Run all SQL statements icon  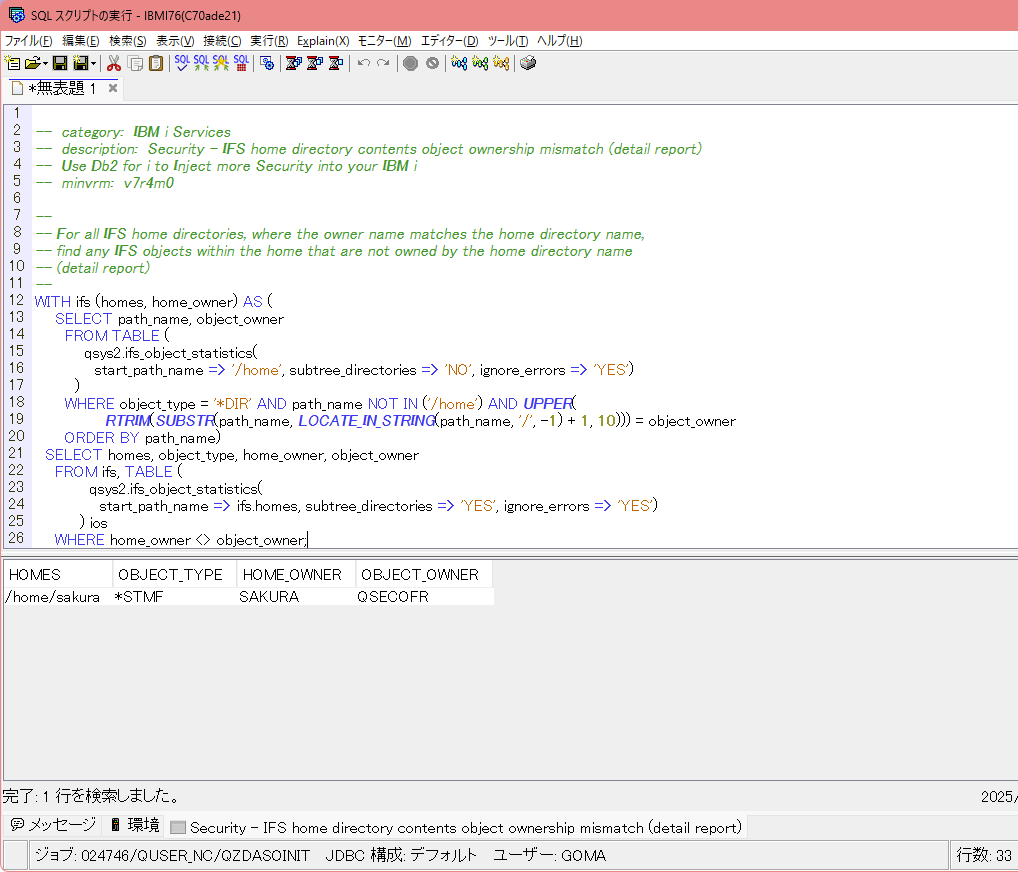point(201,63)
